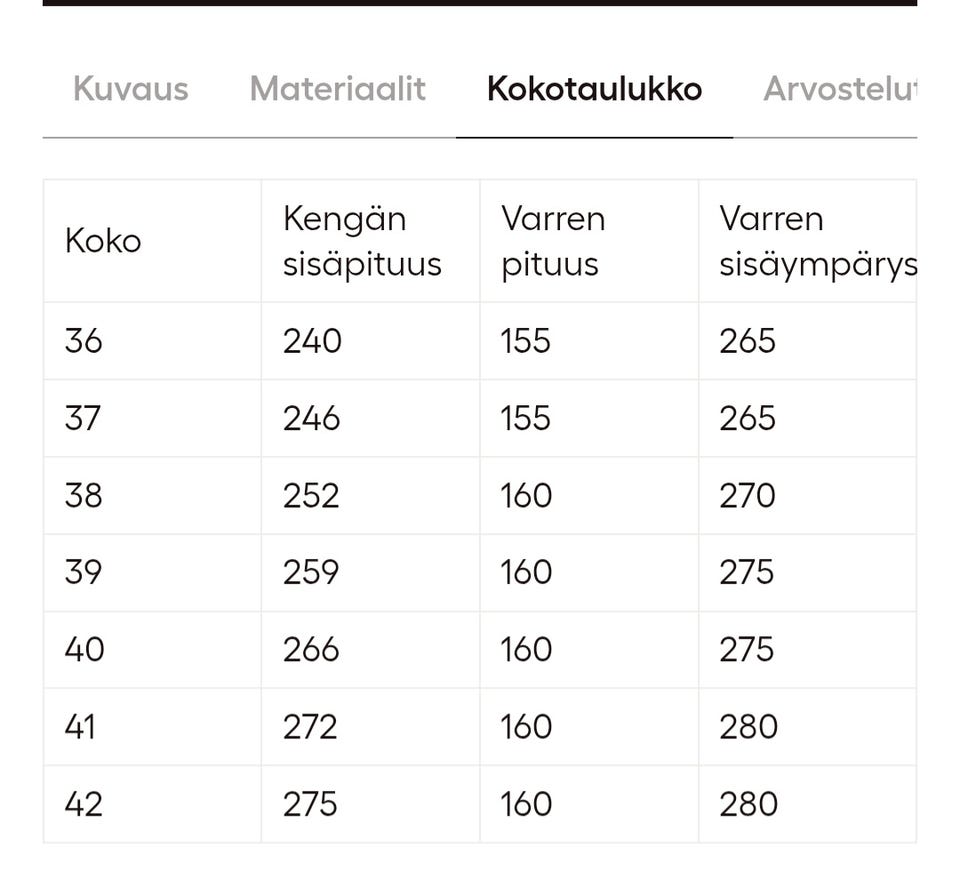Select size 40 in the Koko column
Screen dimensions: 960x886
[x=84, y=650]
